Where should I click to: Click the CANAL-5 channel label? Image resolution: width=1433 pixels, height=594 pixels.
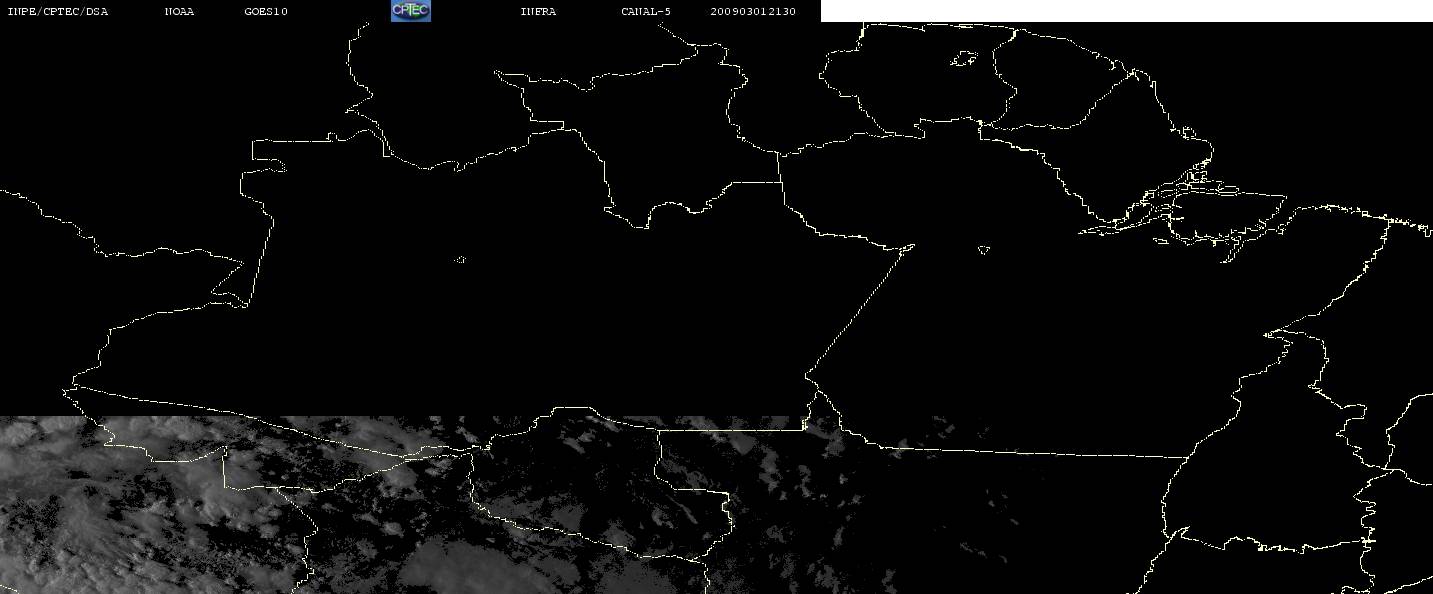click(x=646, y=11)
